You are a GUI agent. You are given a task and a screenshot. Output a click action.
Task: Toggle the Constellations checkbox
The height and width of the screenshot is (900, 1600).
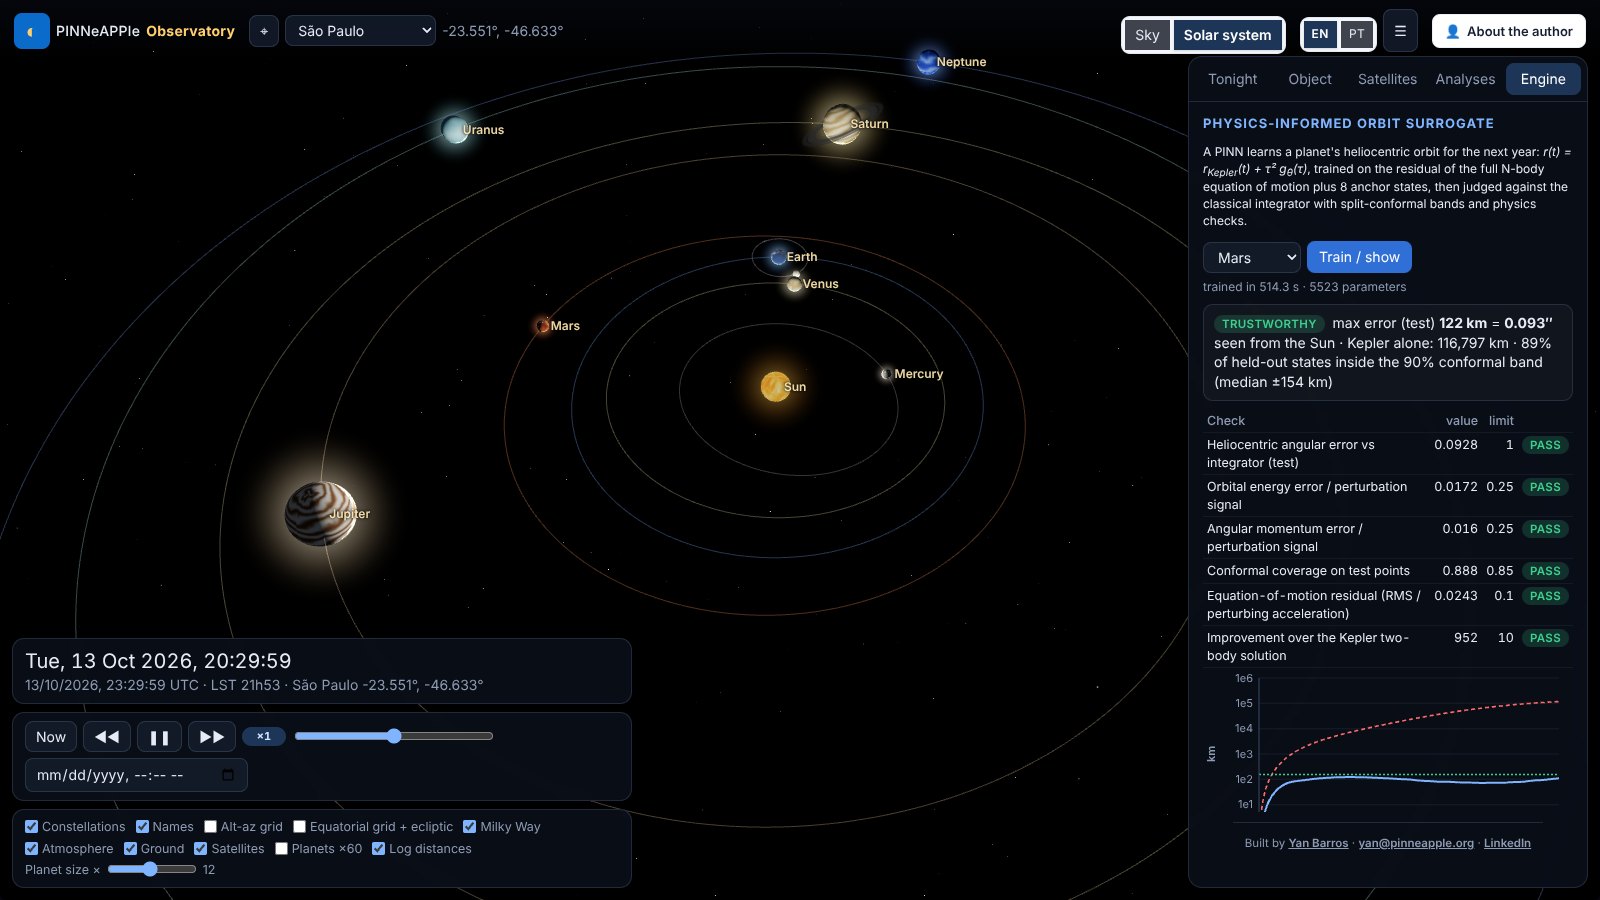[x=32, y=827]
